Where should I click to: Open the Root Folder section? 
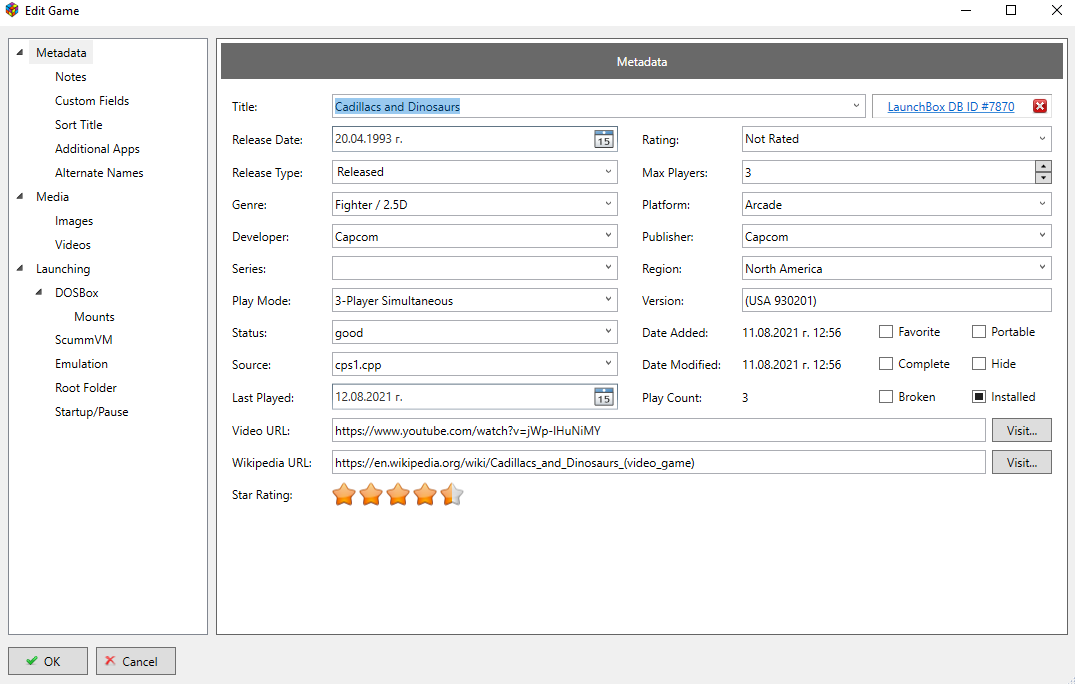pos(86,388)
